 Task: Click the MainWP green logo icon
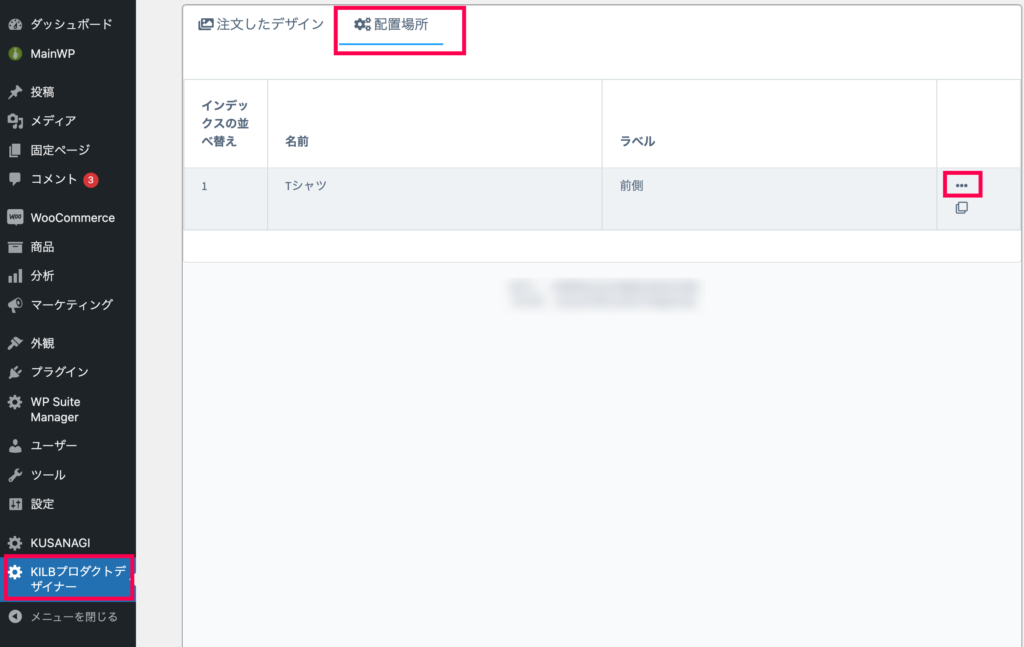point(15,54)
